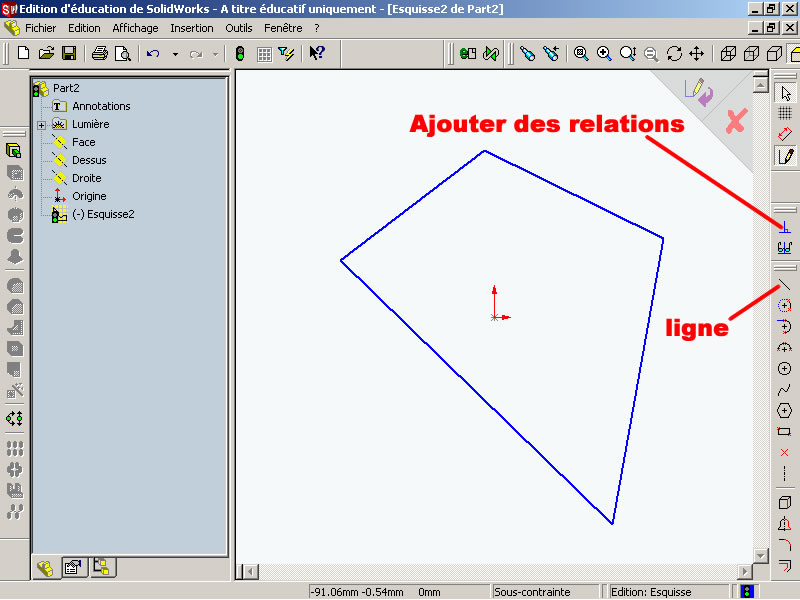
Task: Select the Offset Entities tool
Action: 785,565
